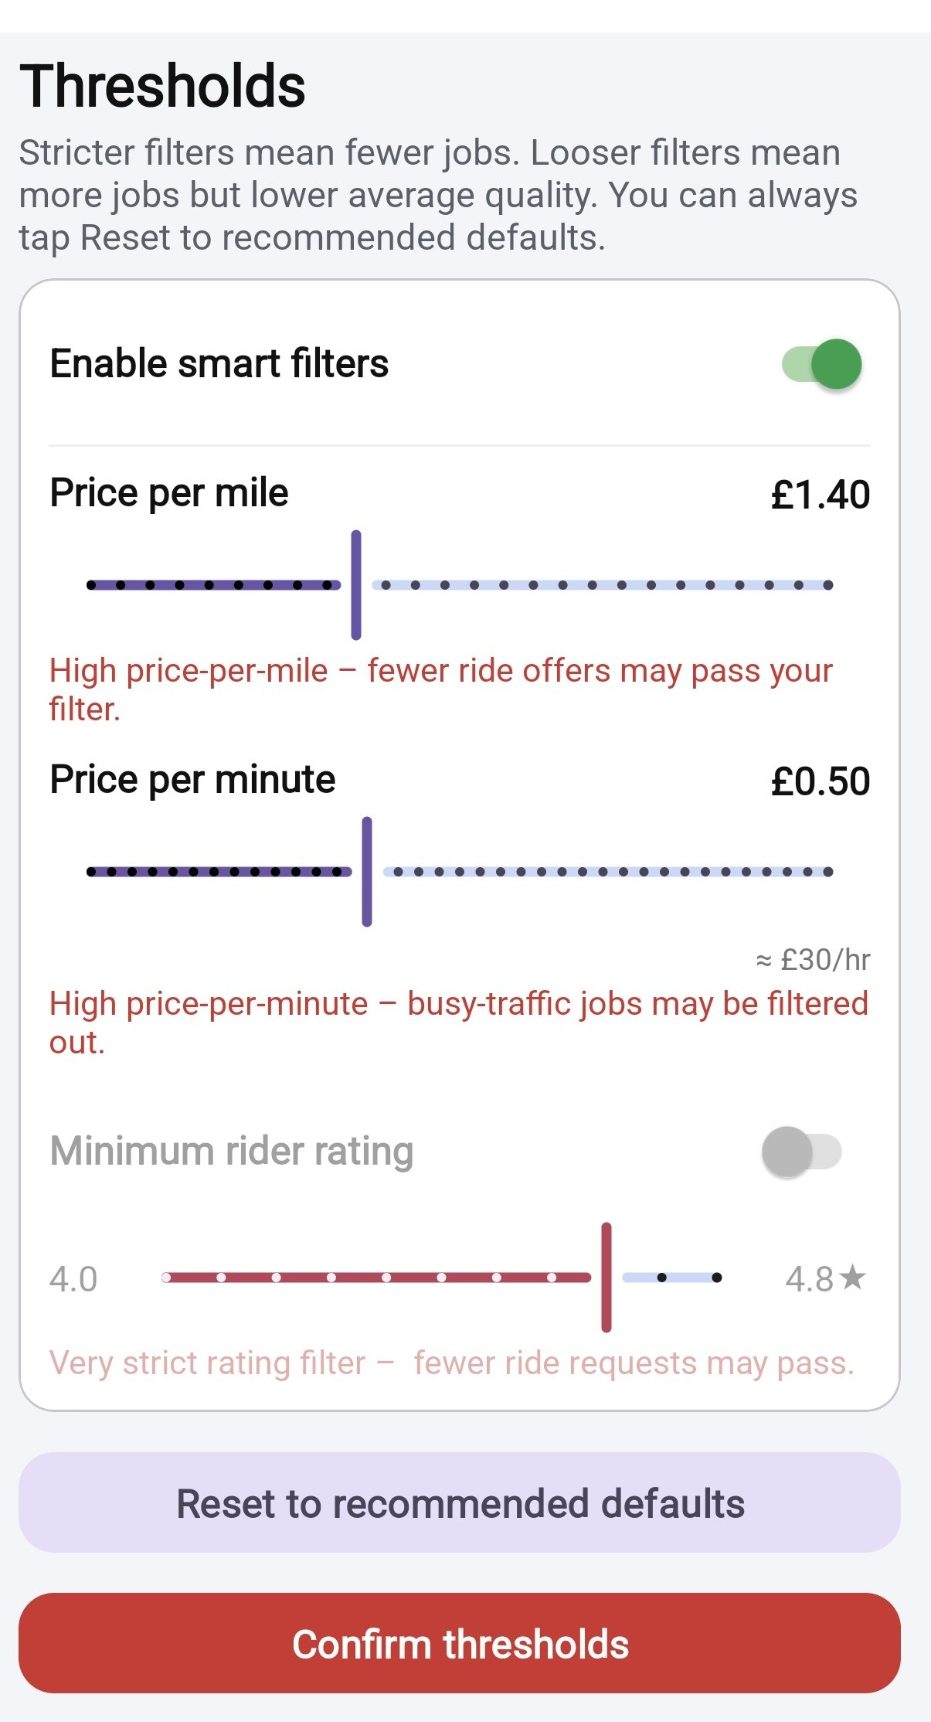This screenshot has height=1722, width=931.
Task: Click the rightmost tick of rider rating slider
Action: coord(717,1277)
